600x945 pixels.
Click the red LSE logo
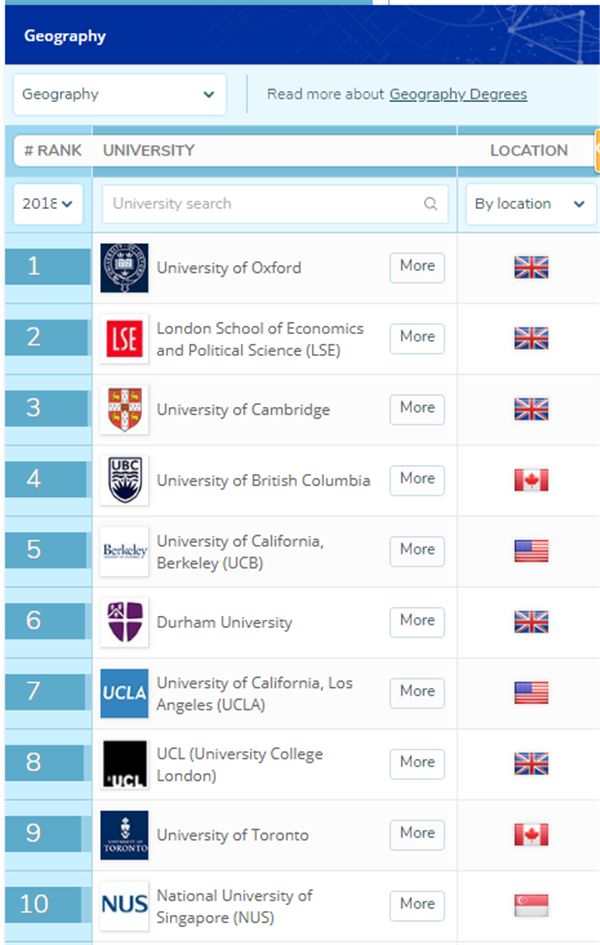tap(124, 339)
